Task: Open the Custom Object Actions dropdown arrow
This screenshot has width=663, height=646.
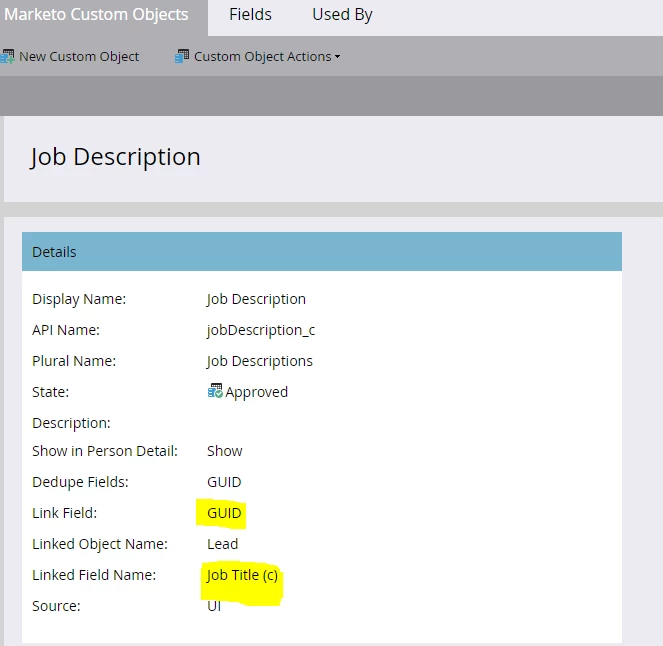Action: [x=337, y=57]
